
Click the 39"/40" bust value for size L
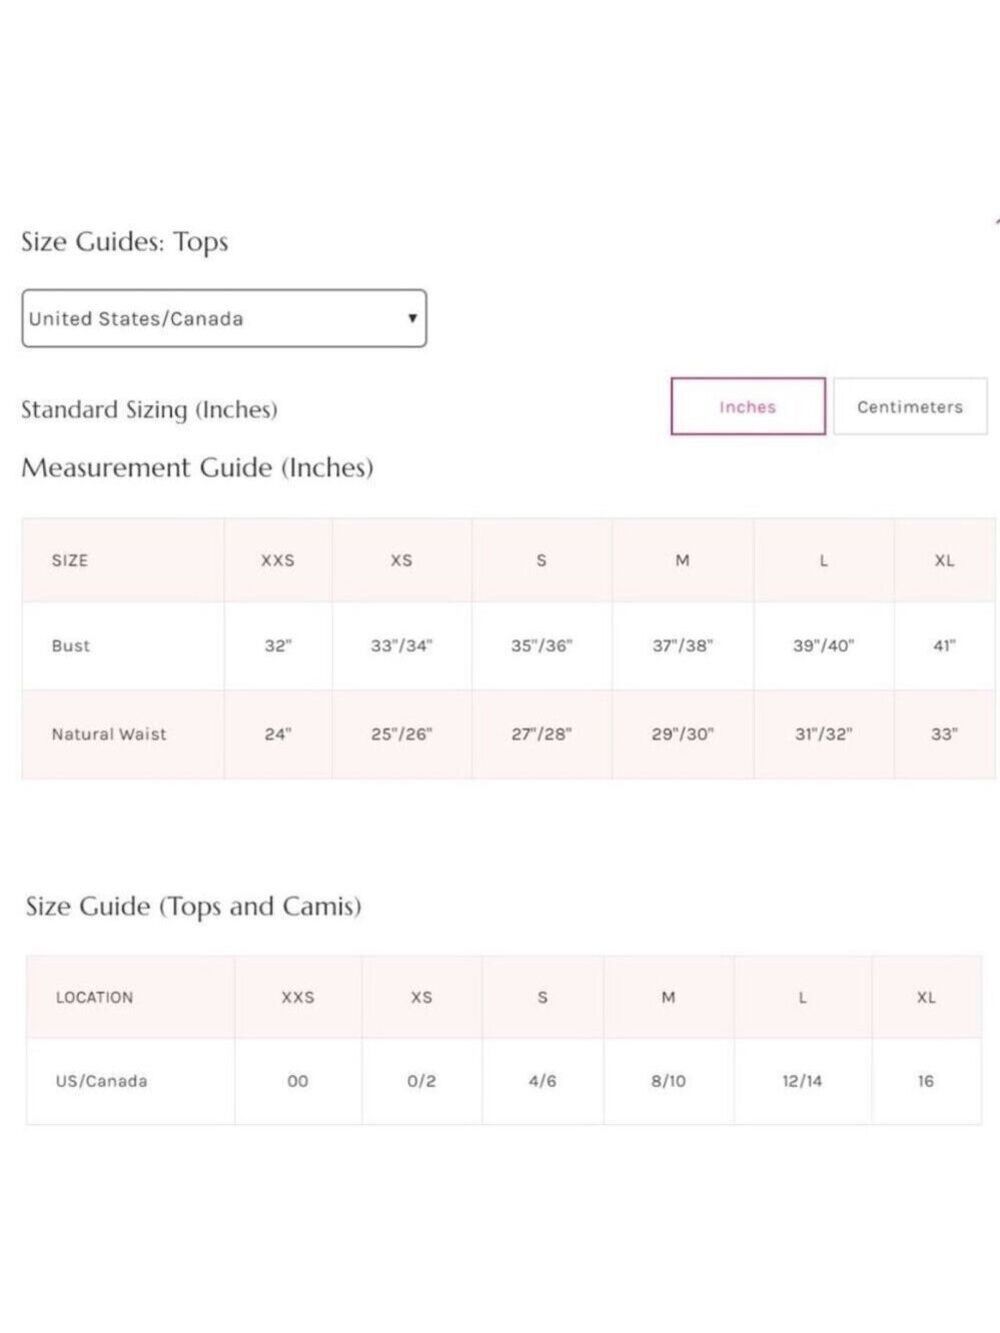tap(823, 646)
